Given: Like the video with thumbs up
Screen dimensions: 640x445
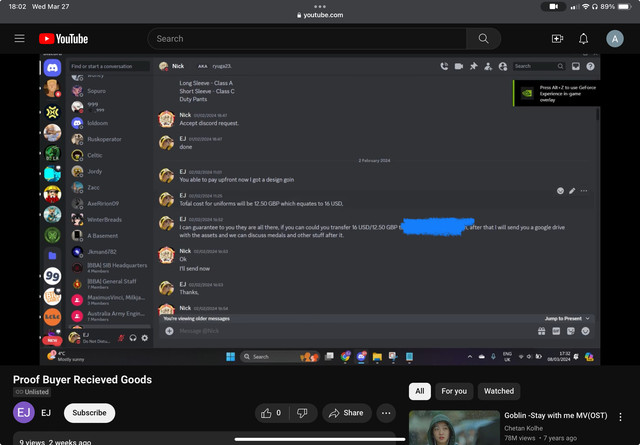Looking at the screenshot, I should (x=271, y=413).
